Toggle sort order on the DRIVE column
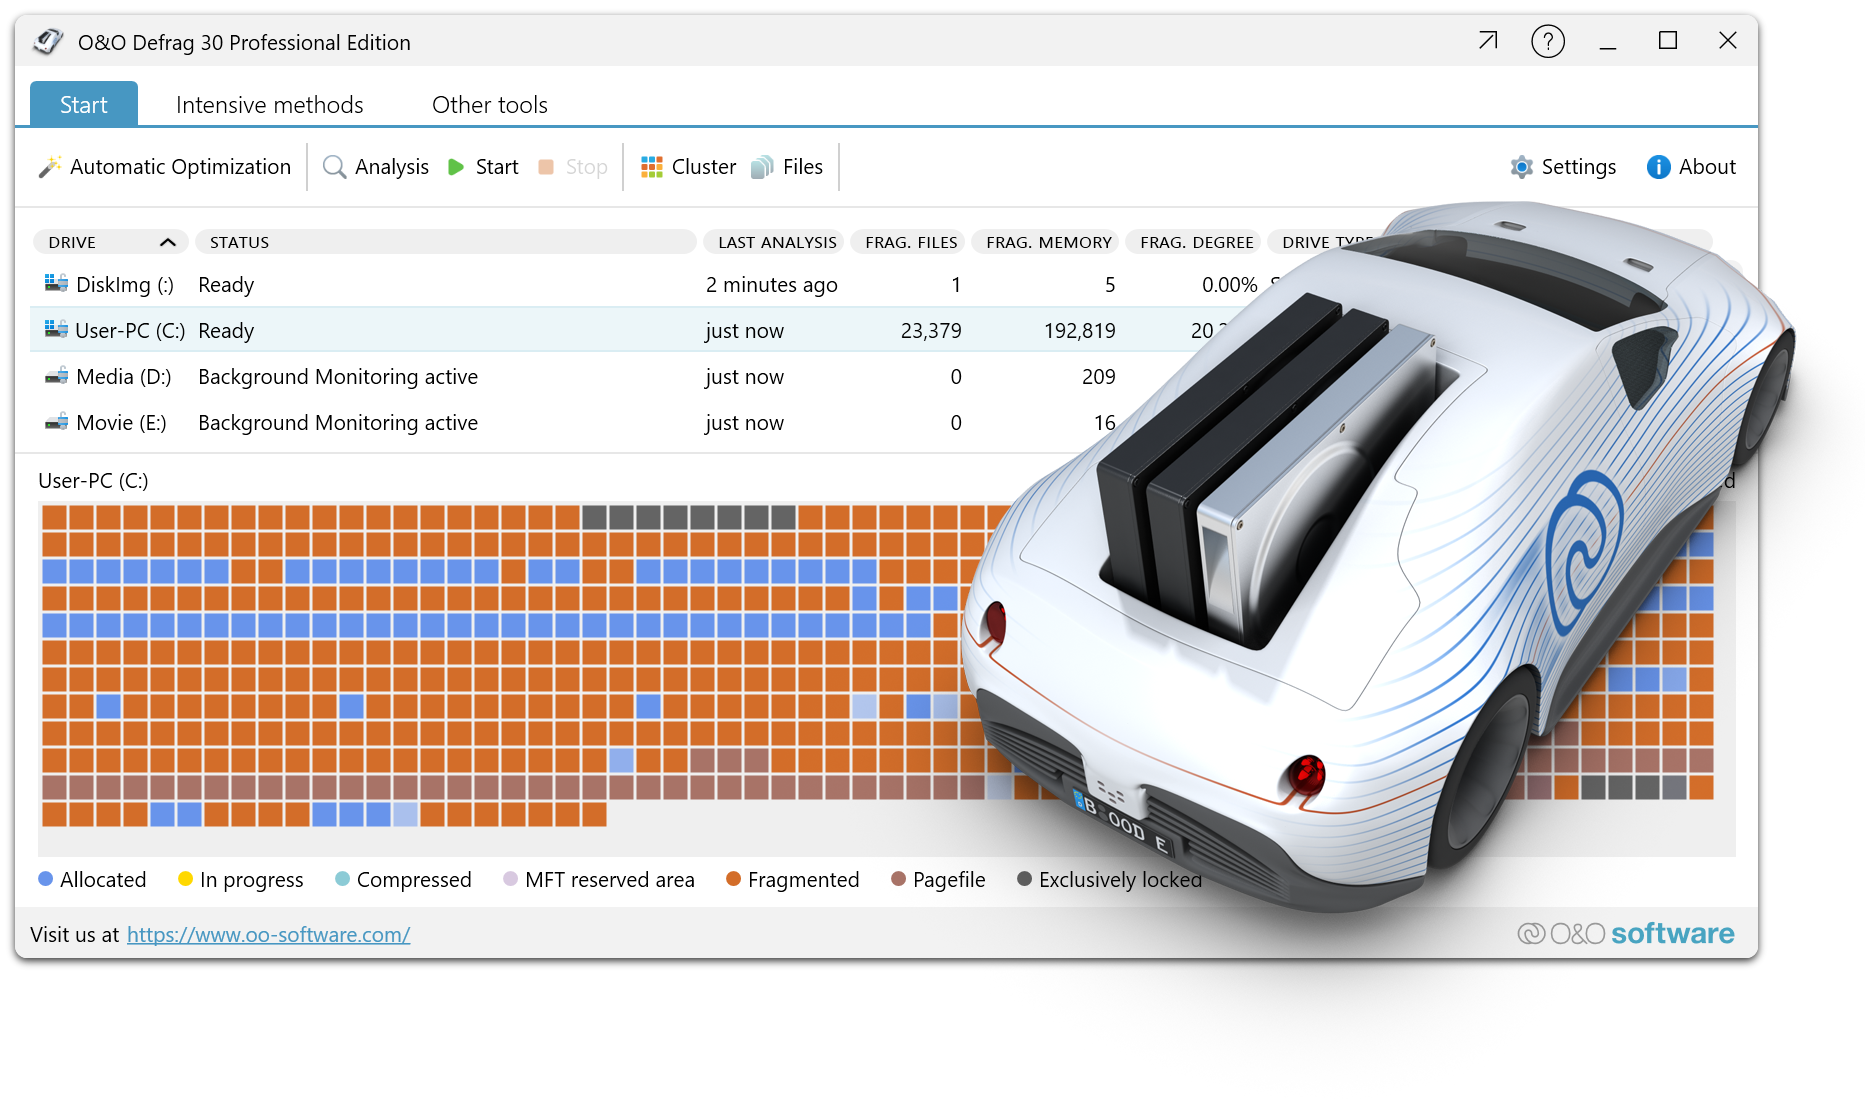The height and width of the screenshot is (1099, 1865). point(167,242)
